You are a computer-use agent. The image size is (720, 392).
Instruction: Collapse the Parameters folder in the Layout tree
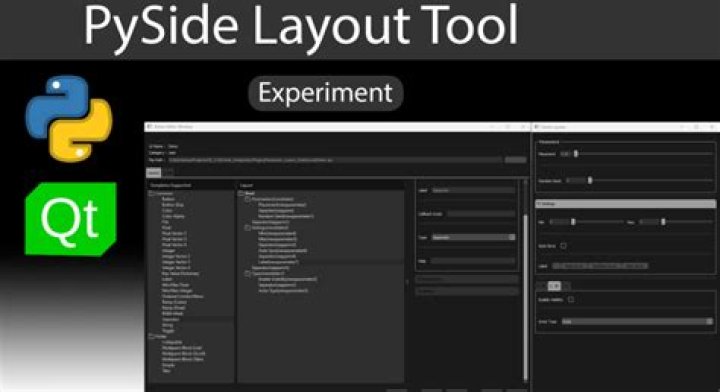248,199
